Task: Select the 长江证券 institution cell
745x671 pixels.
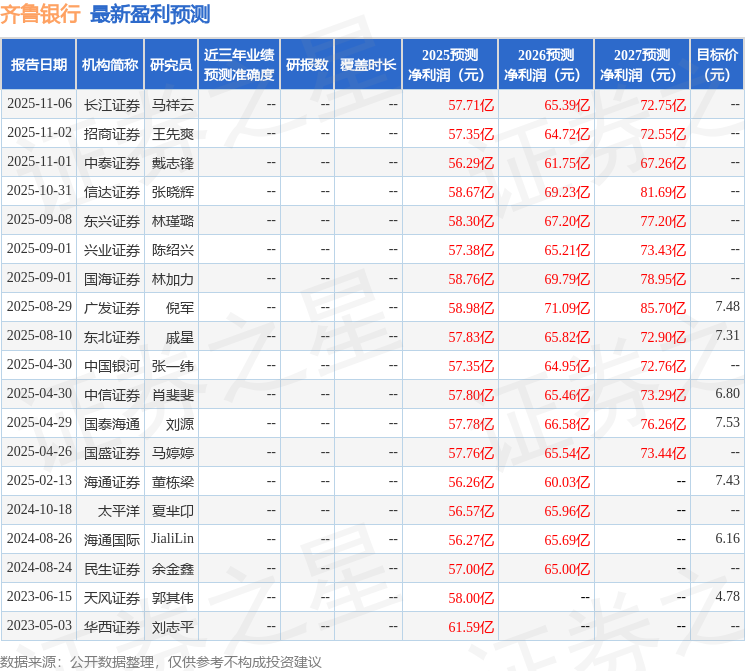Action: [112, 105]
